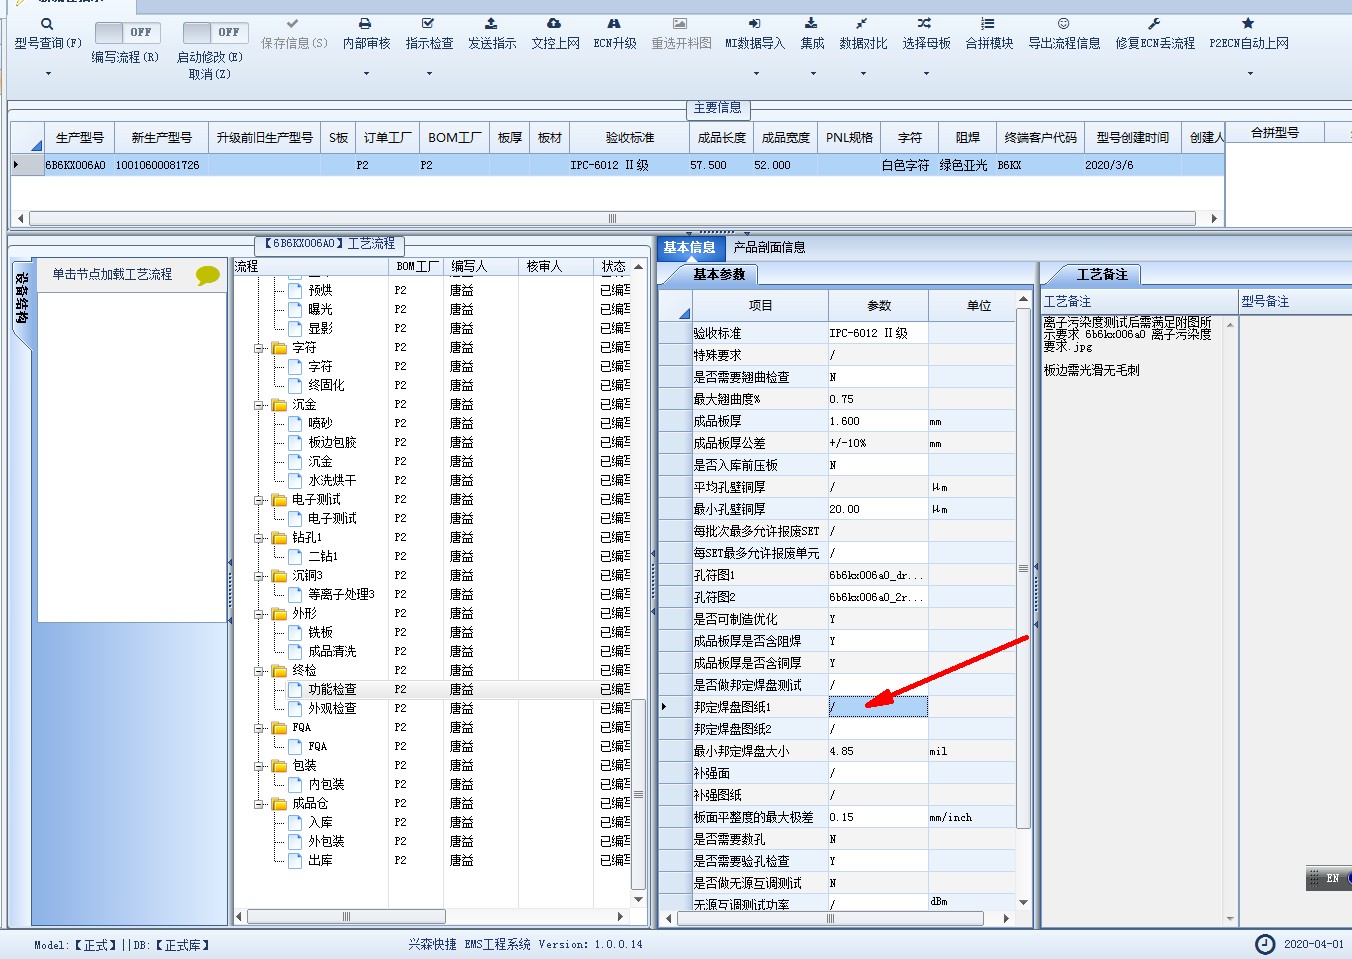Image resolution: width=1352 pixels, height=959 pixels.
Task: Open dropdown arrow under 指示检查
Action: tap(429, 73)
